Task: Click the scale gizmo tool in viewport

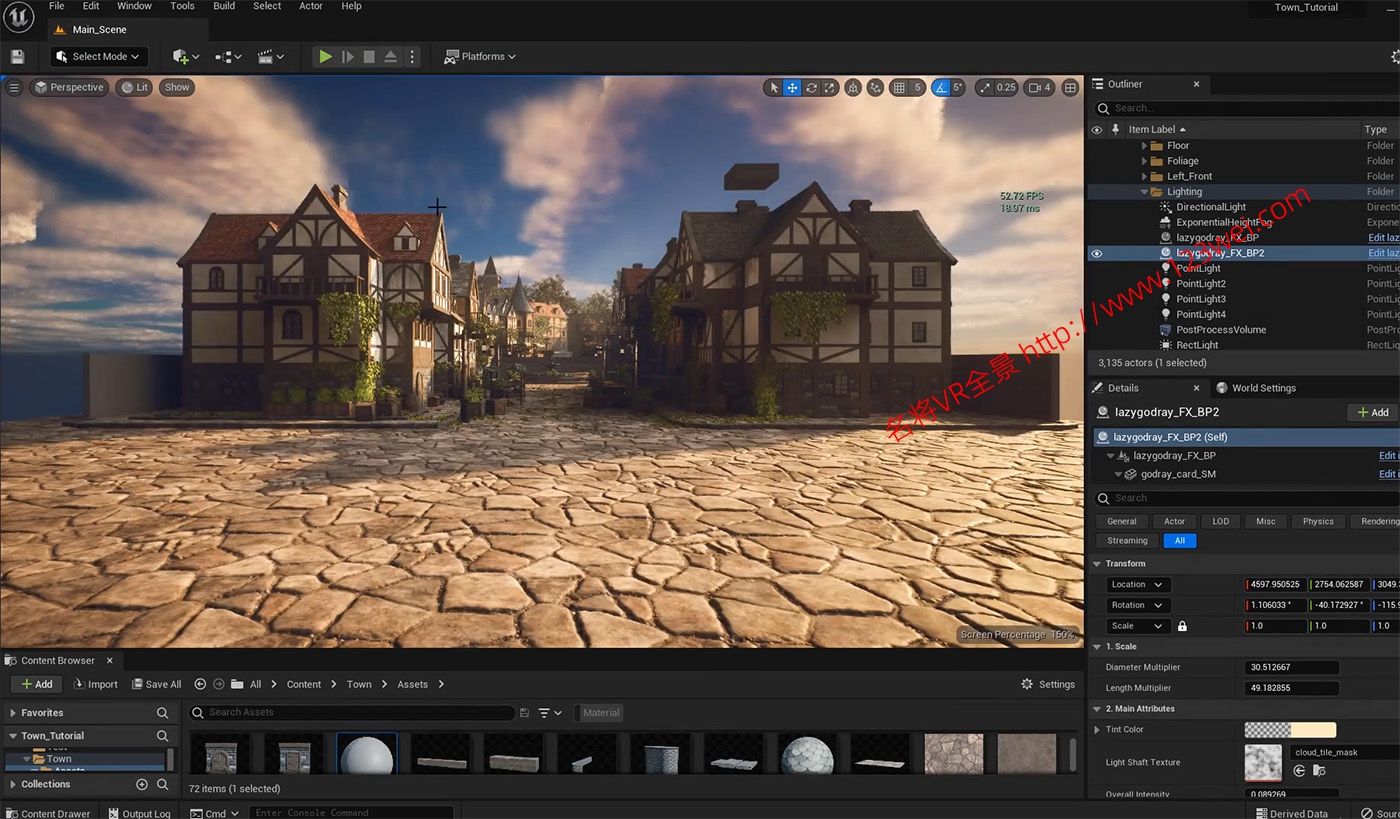Action: click(x=830, y=88)
